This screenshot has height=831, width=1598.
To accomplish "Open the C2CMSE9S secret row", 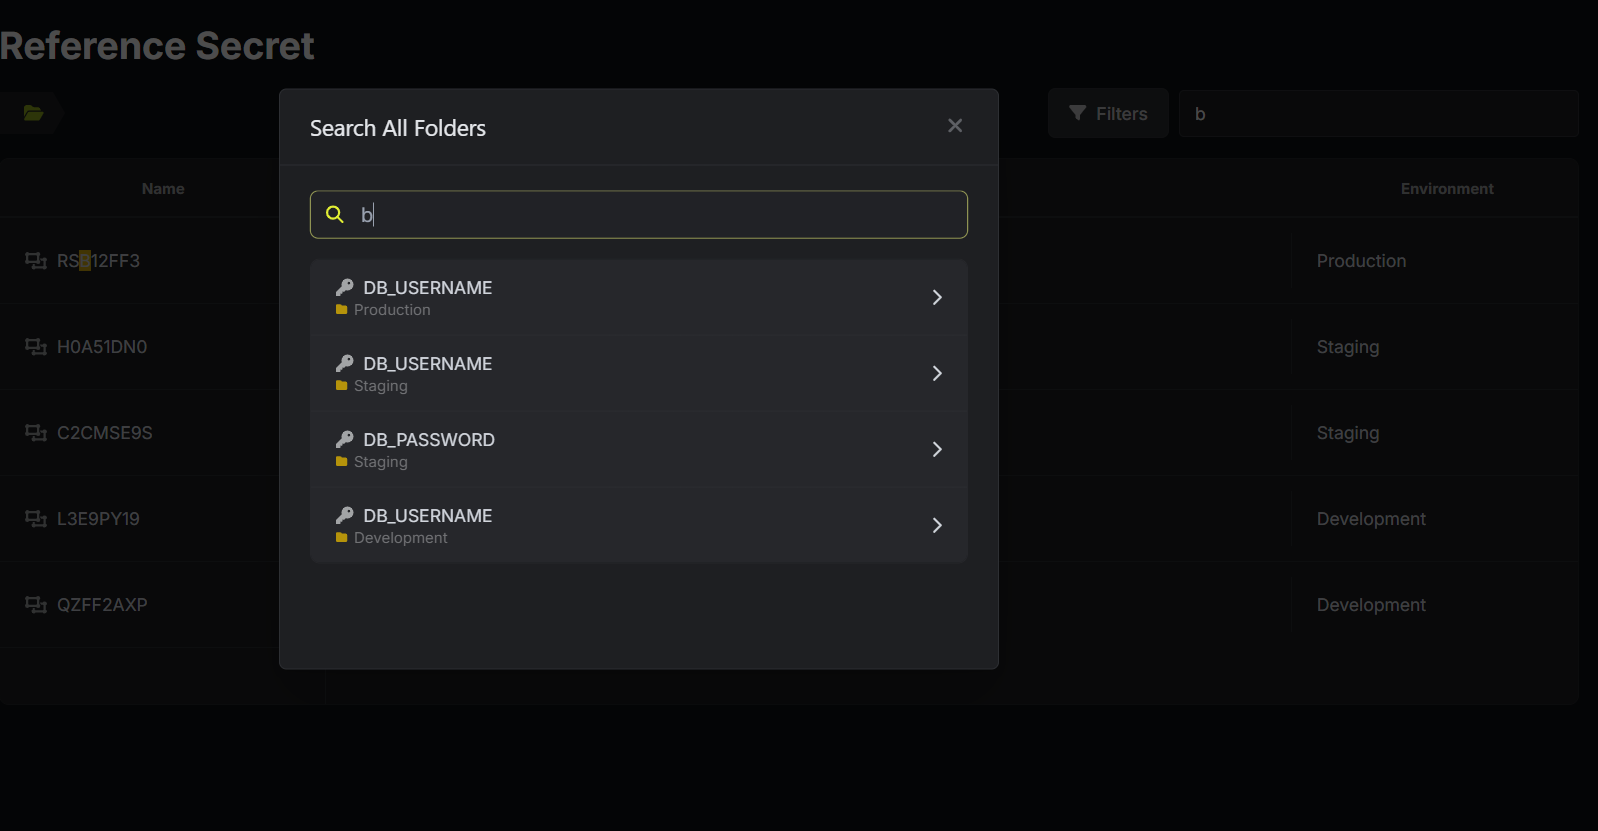I will click(x=105, y=433).
